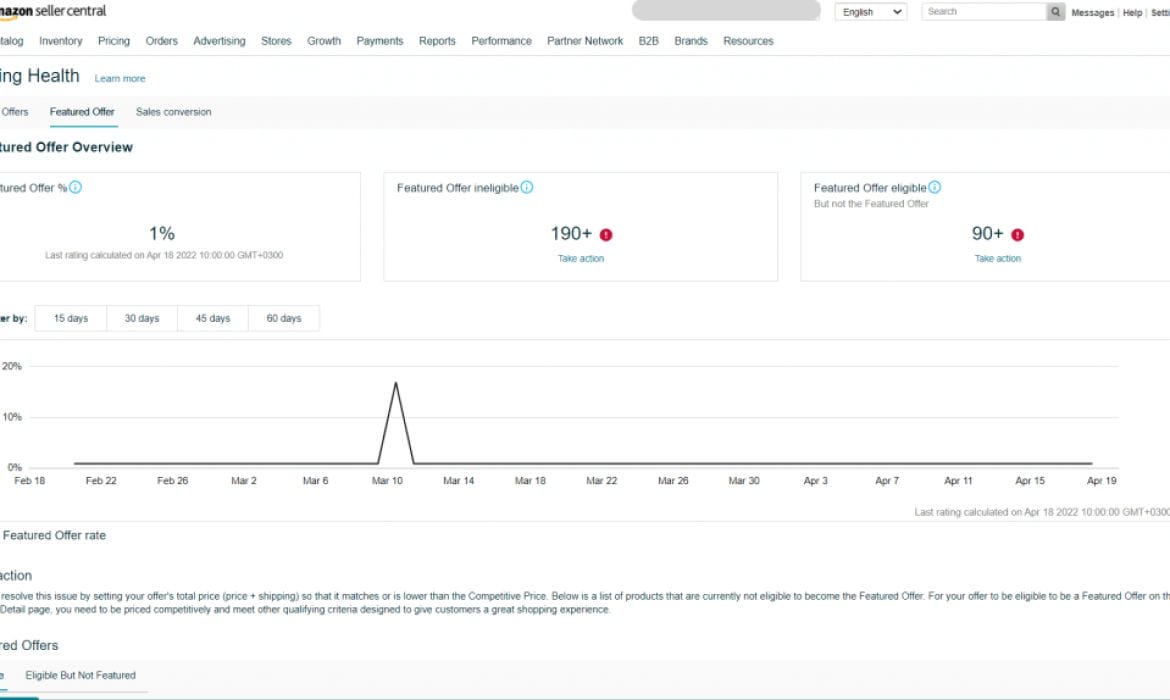Click the Amazon Seller Central logo
The width and height of the screenshot is (1170, 700).
click(53, 11)
